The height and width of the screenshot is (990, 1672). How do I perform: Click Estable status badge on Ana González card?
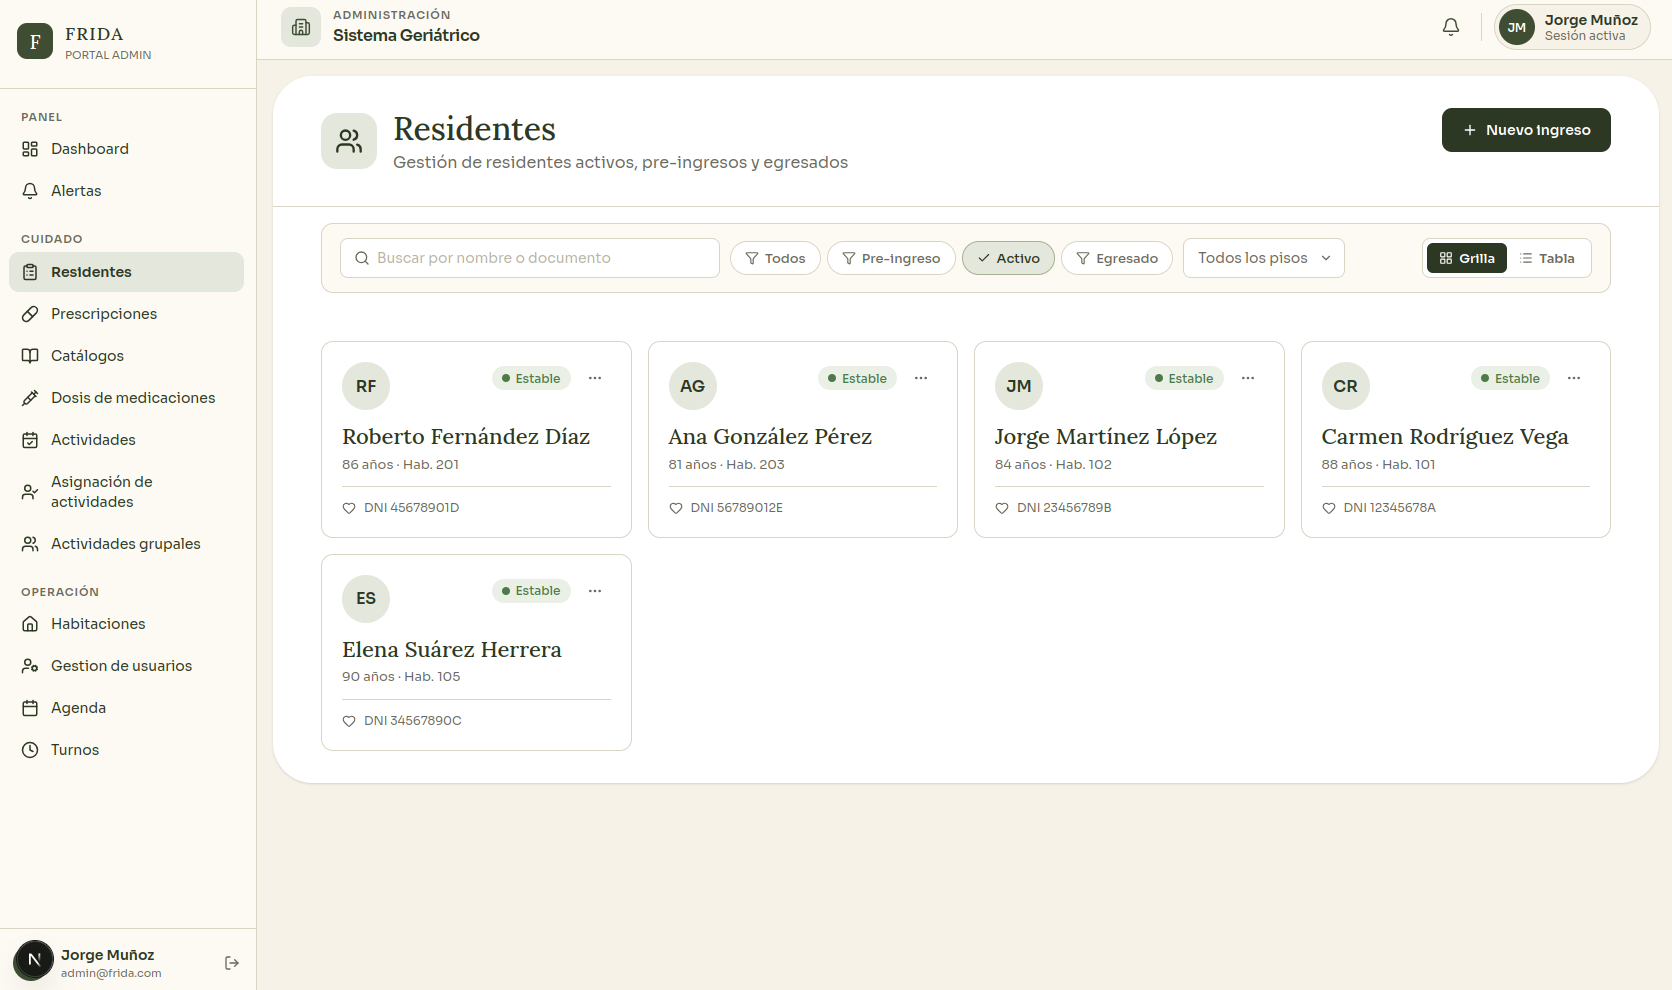[857, 378]
